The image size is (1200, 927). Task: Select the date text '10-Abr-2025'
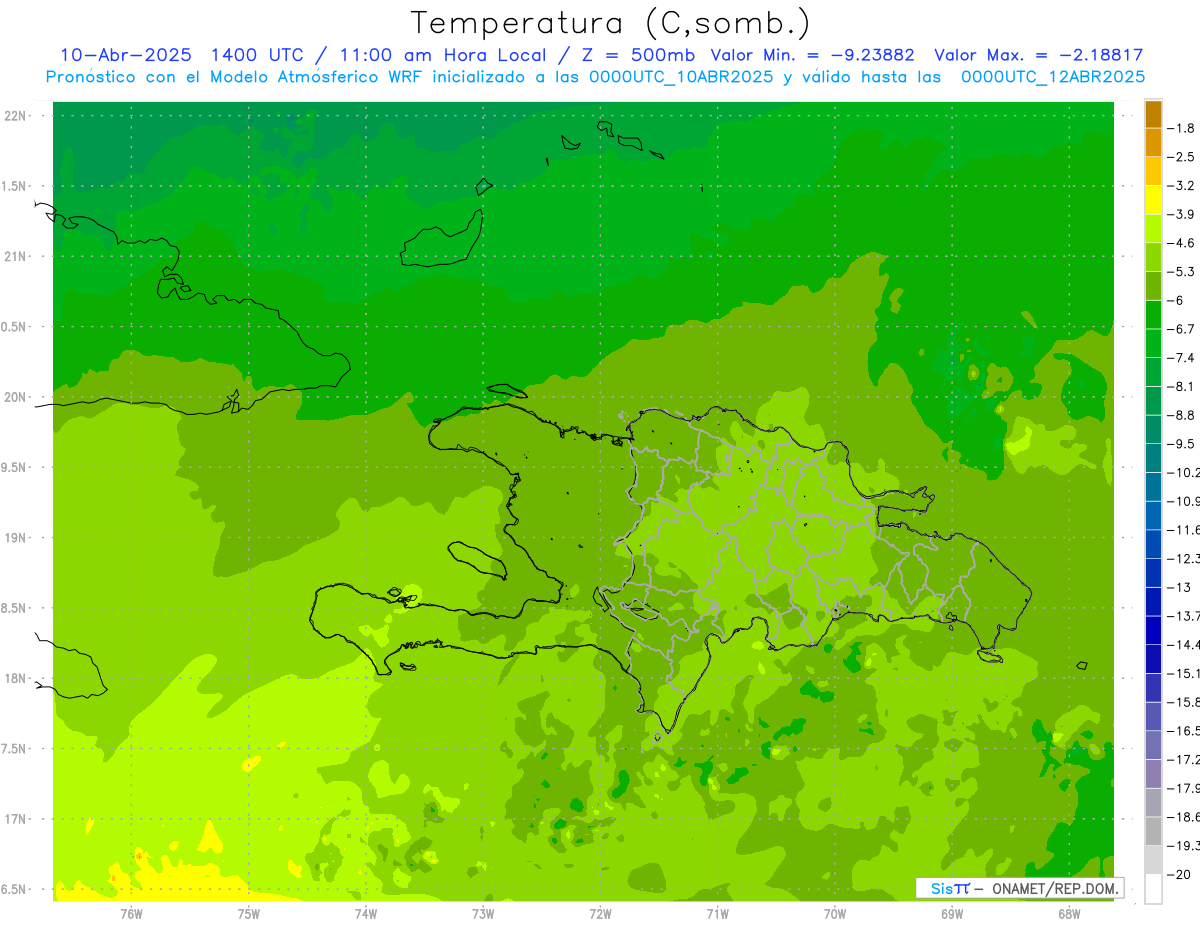(x=125, y=55)
